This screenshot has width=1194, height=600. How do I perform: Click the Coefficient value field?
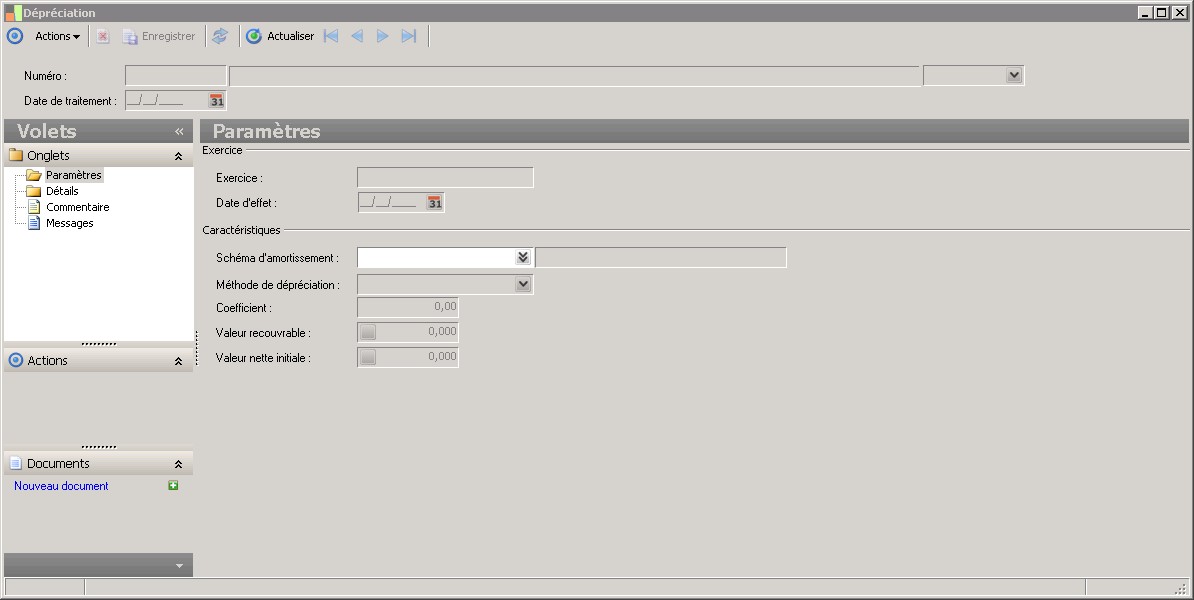pyautogui.click(x=408, y=307)
